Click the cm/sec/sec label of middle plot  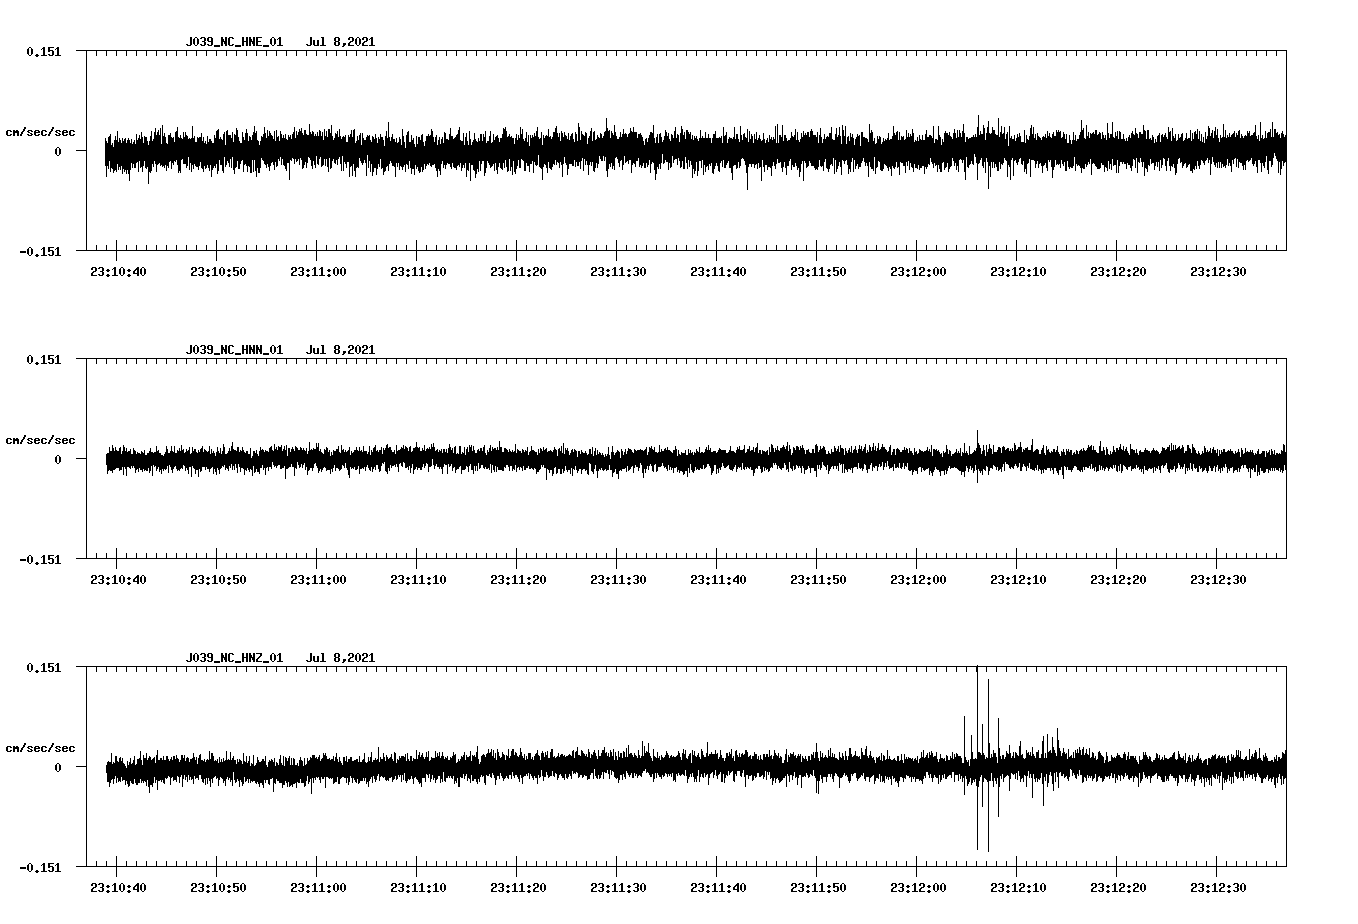[x=41, y=439]
